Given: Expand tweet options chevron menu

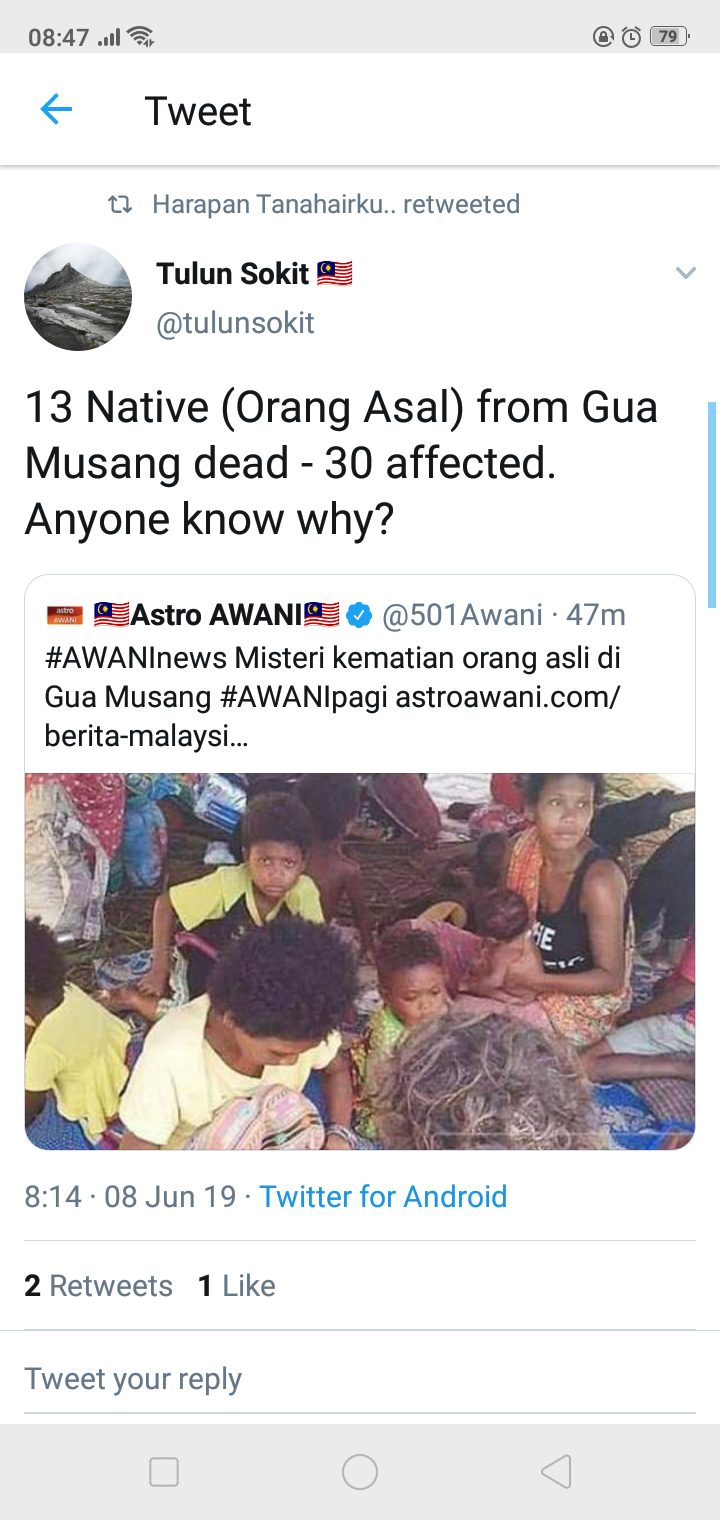Looking at the screenshot, I should 685,273.
